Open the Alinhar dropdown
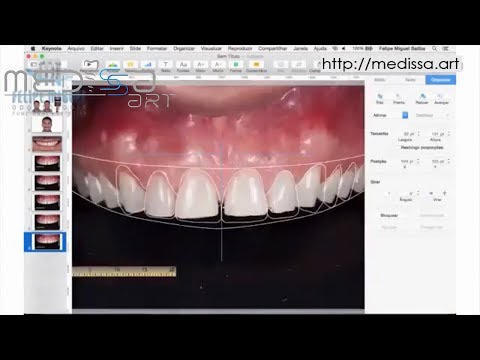Viewport: 480px width, 360px height. click(390, 115)
